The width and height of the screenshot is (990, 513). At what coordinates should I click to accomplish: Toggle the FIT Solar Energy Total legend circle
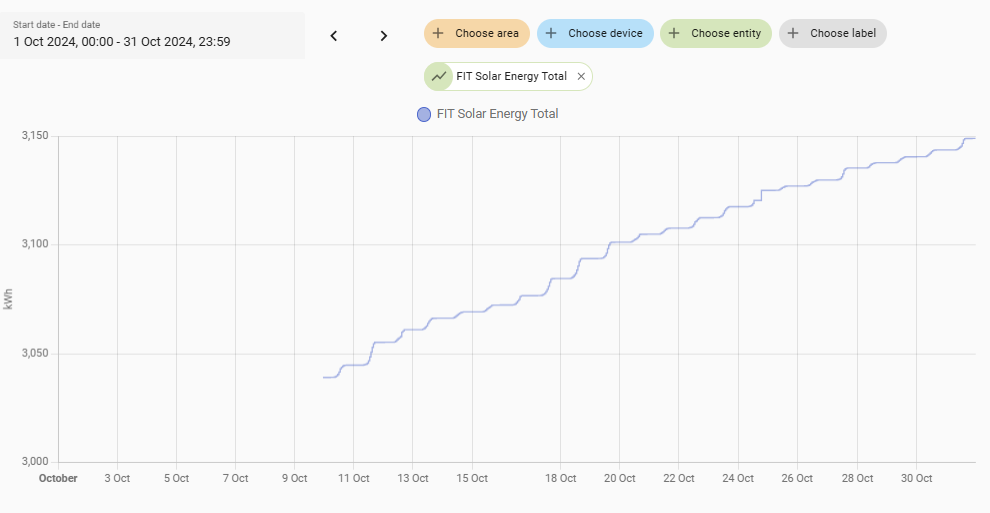click(424, 114)
